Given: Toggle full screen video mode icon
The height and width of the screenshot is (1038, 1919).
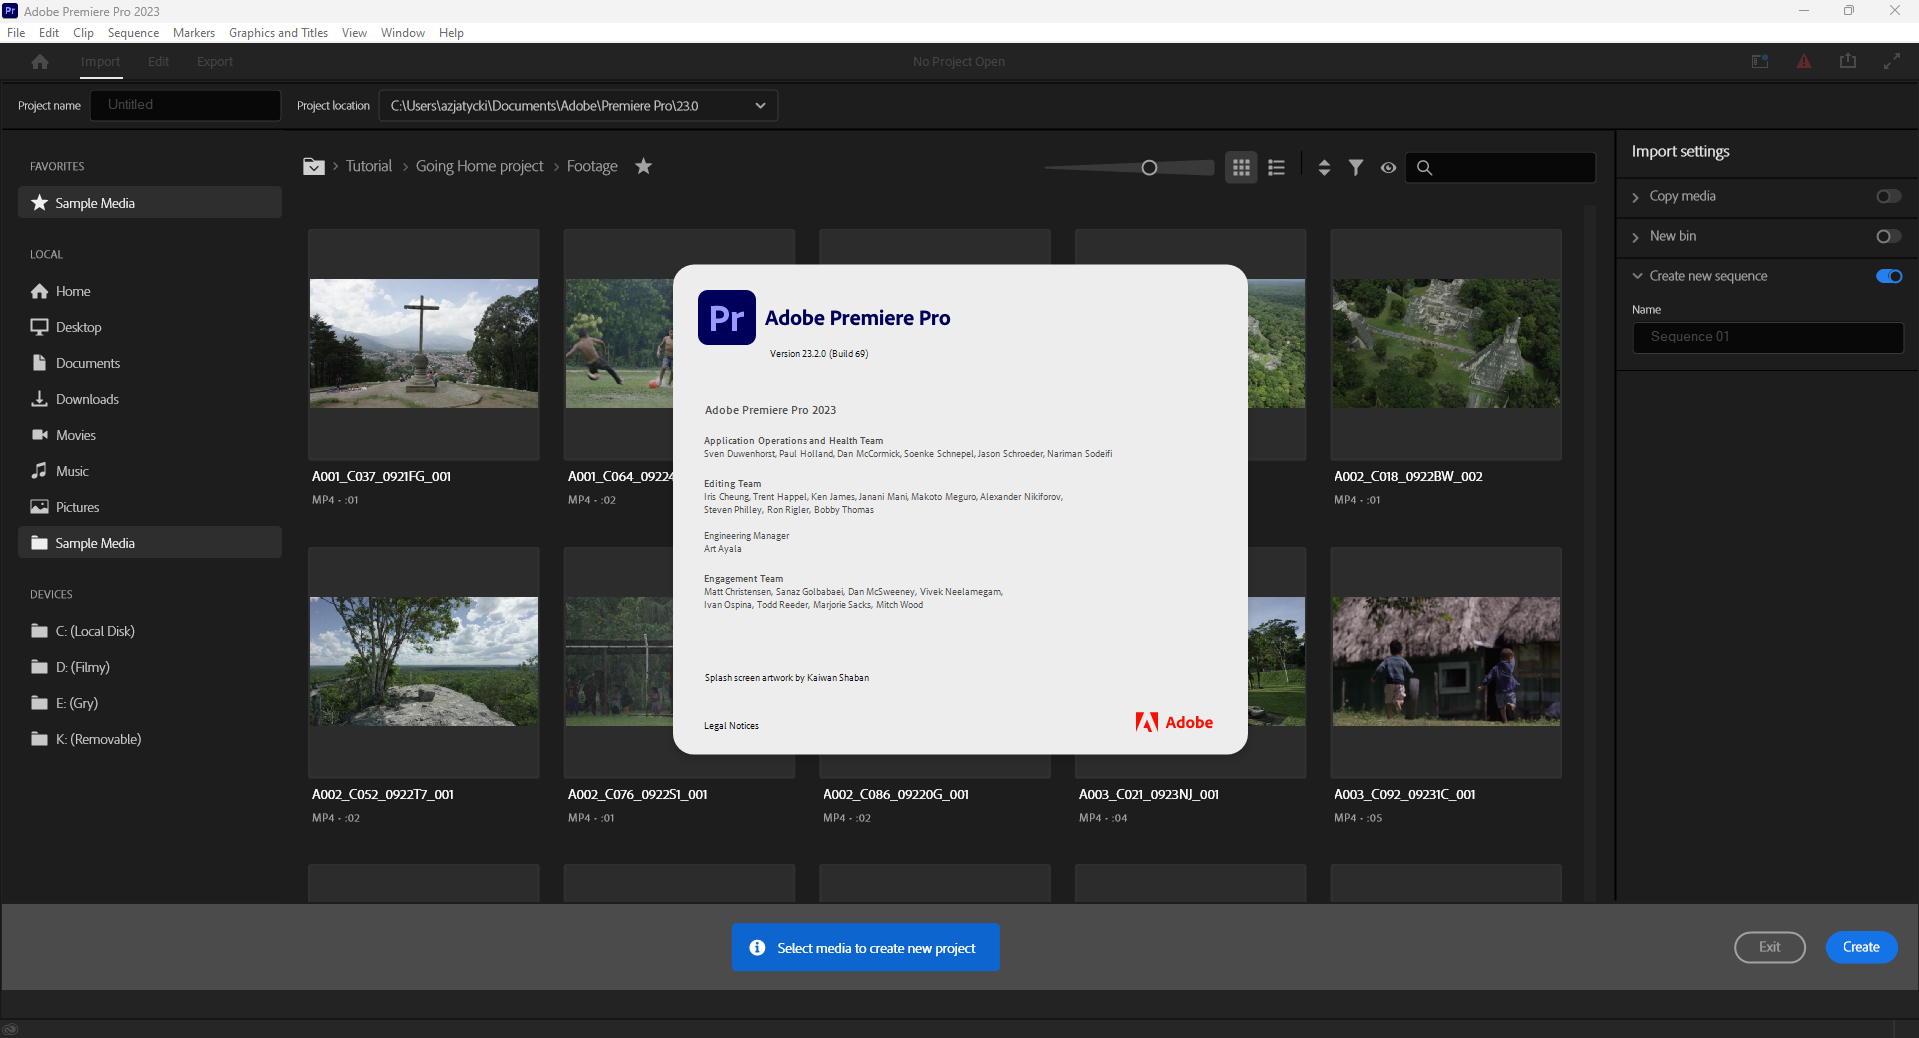Looking at the screenshot, I should [1891, 62].
